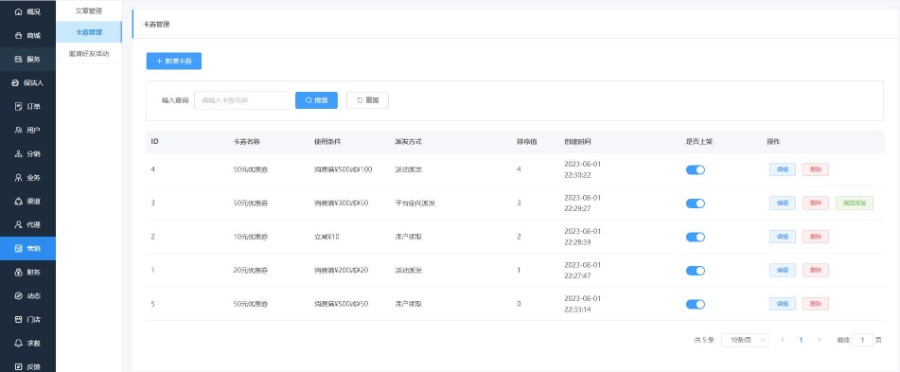Viewport: 900px width, 372px height.
Task: Toggle 是否上架 switch for ID 2 row
Action: pos(695,237)
